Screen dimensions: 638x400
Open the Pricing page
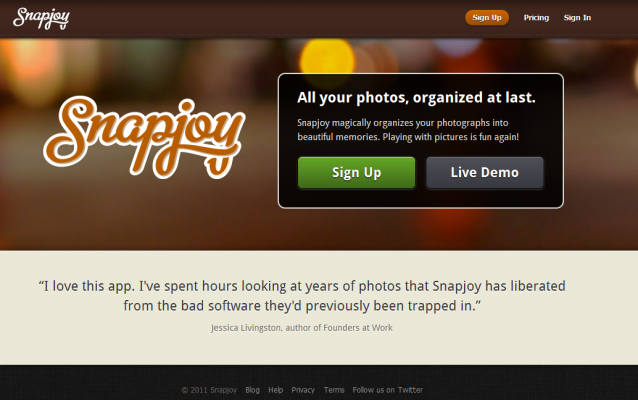point(536,17)
